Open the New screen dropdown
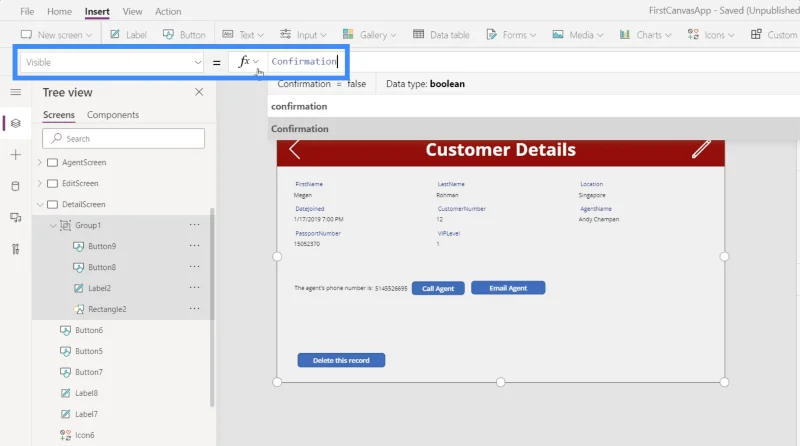The image size is (800, 446). 56,35
